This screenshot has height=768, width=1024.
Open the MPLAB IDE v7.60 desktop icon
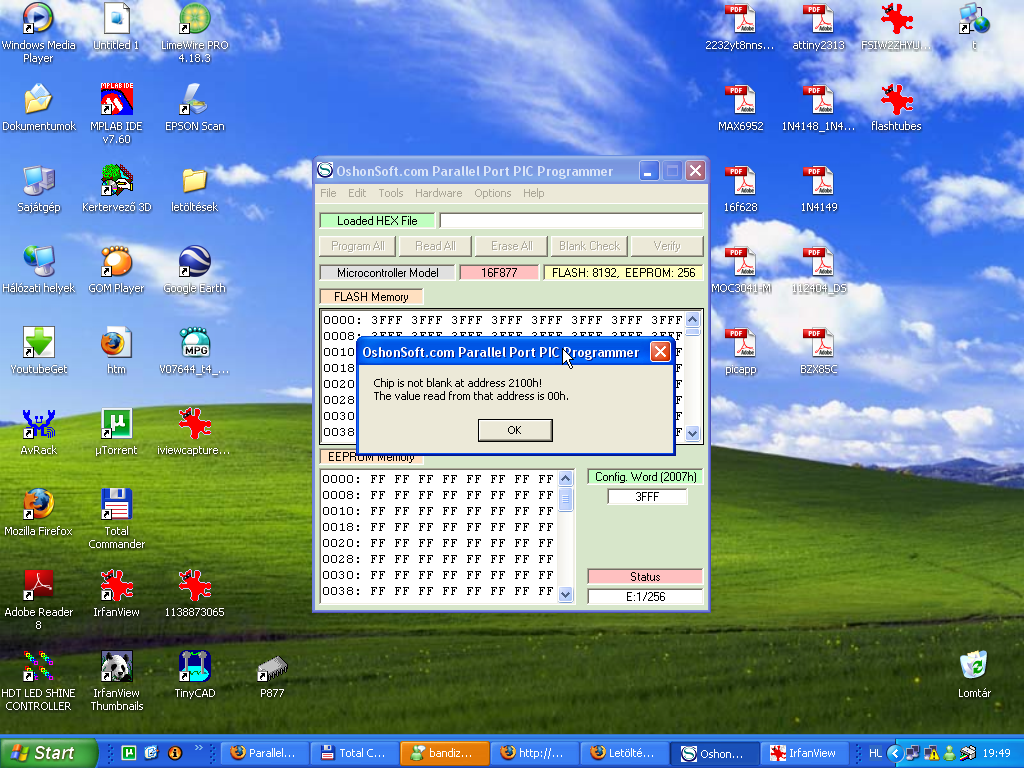(116, 112)
